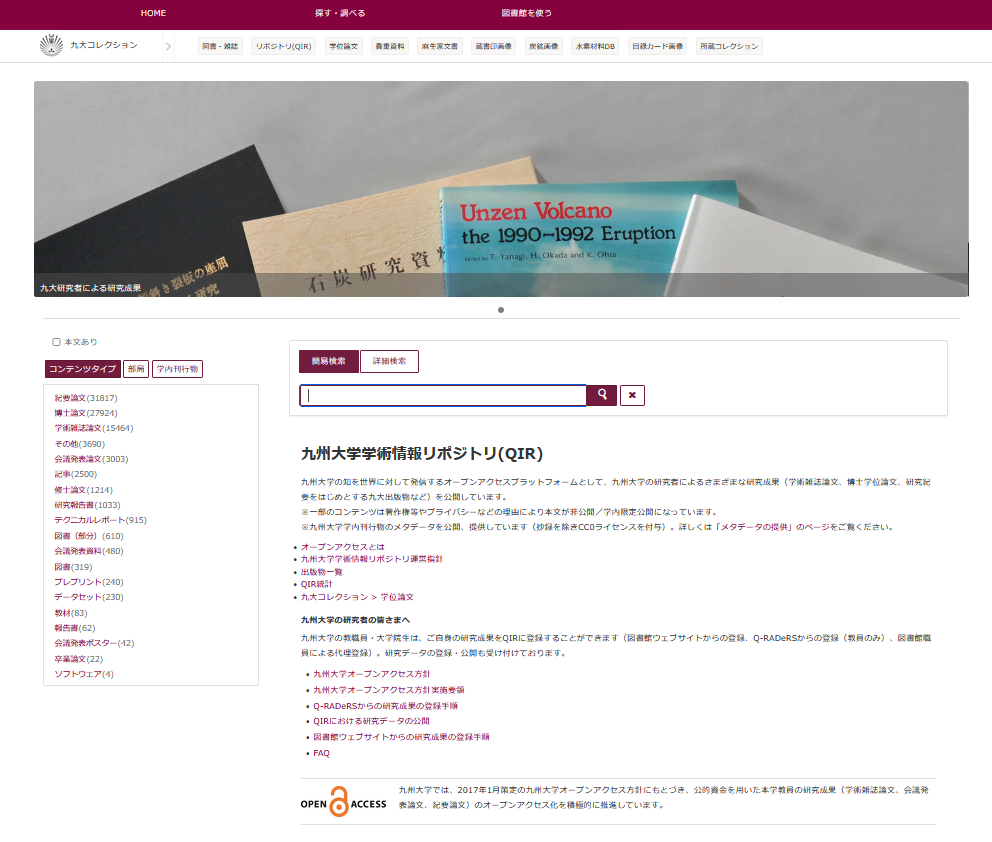This screenshot has width=992, height=842.
Task: Select the 学内刊行物 facet tab
Action: click(x=177, y=369)
